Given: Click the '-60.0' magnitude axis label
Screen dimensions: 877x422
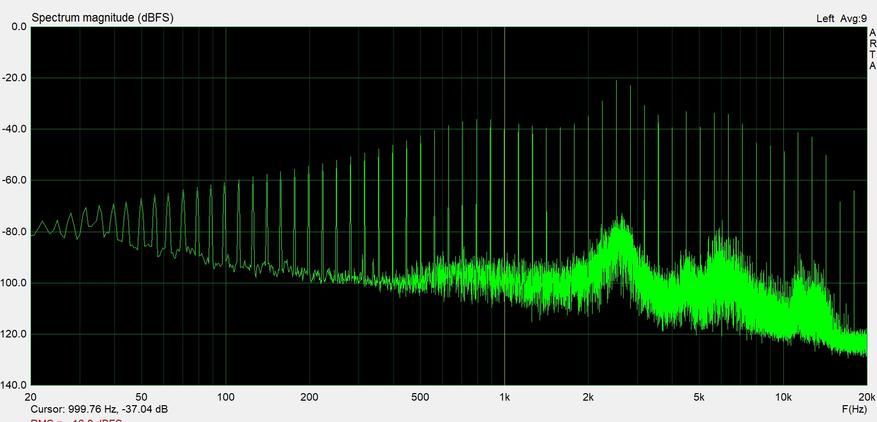Looking at the screenshot, I should tap(16, 180).
